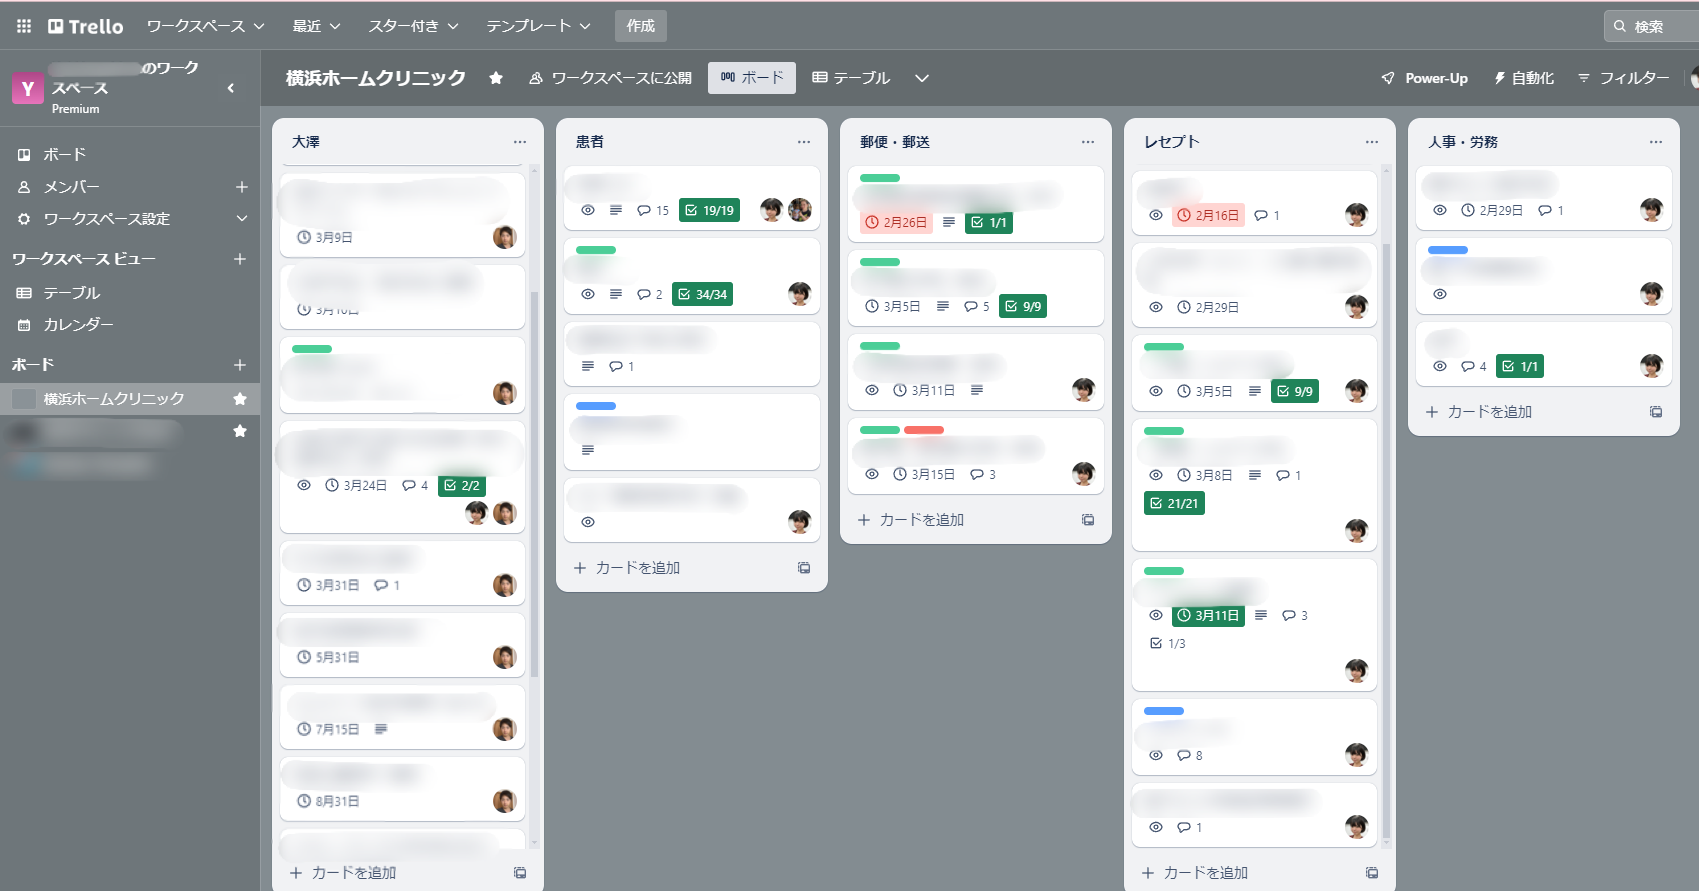The image size is (1699, 891).
Task: Switch to the テーブル view tab
Action: click(851, 78)
